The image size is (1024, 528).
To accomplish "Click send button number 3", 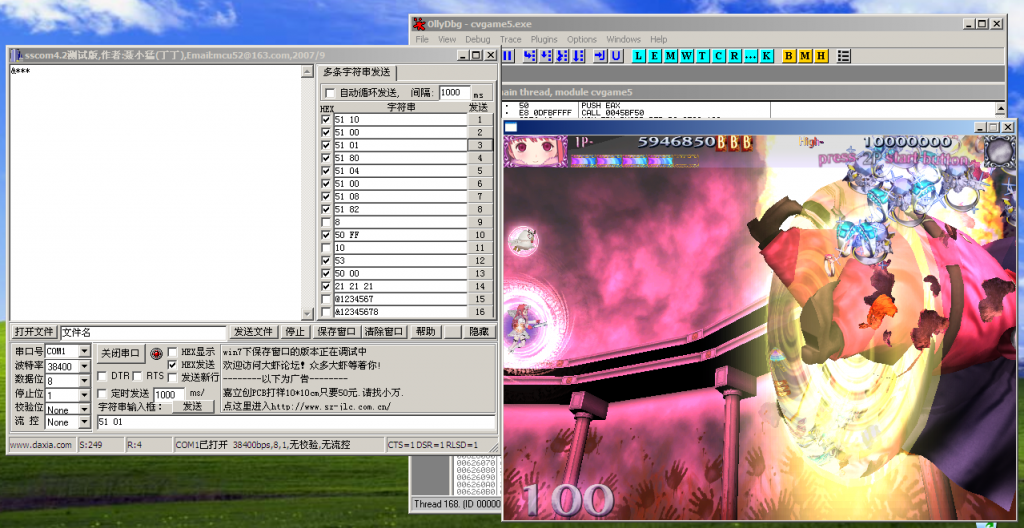I will 480,145.
